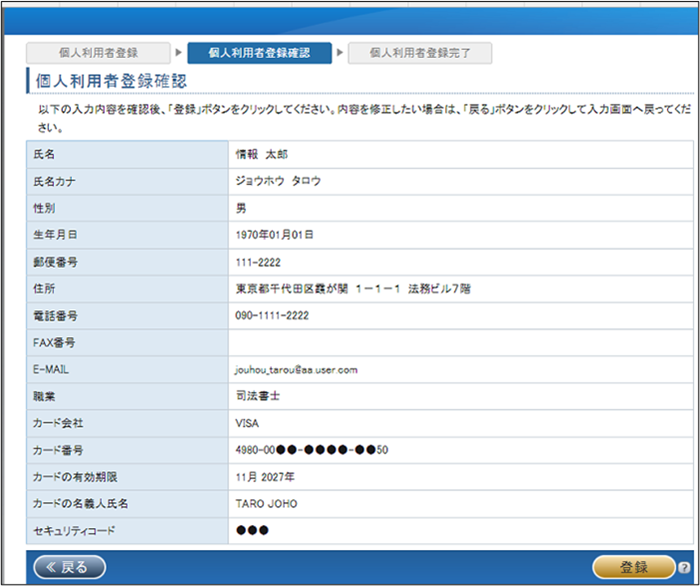
Task: Click the 戻る back button
Action: click(69, 567)
